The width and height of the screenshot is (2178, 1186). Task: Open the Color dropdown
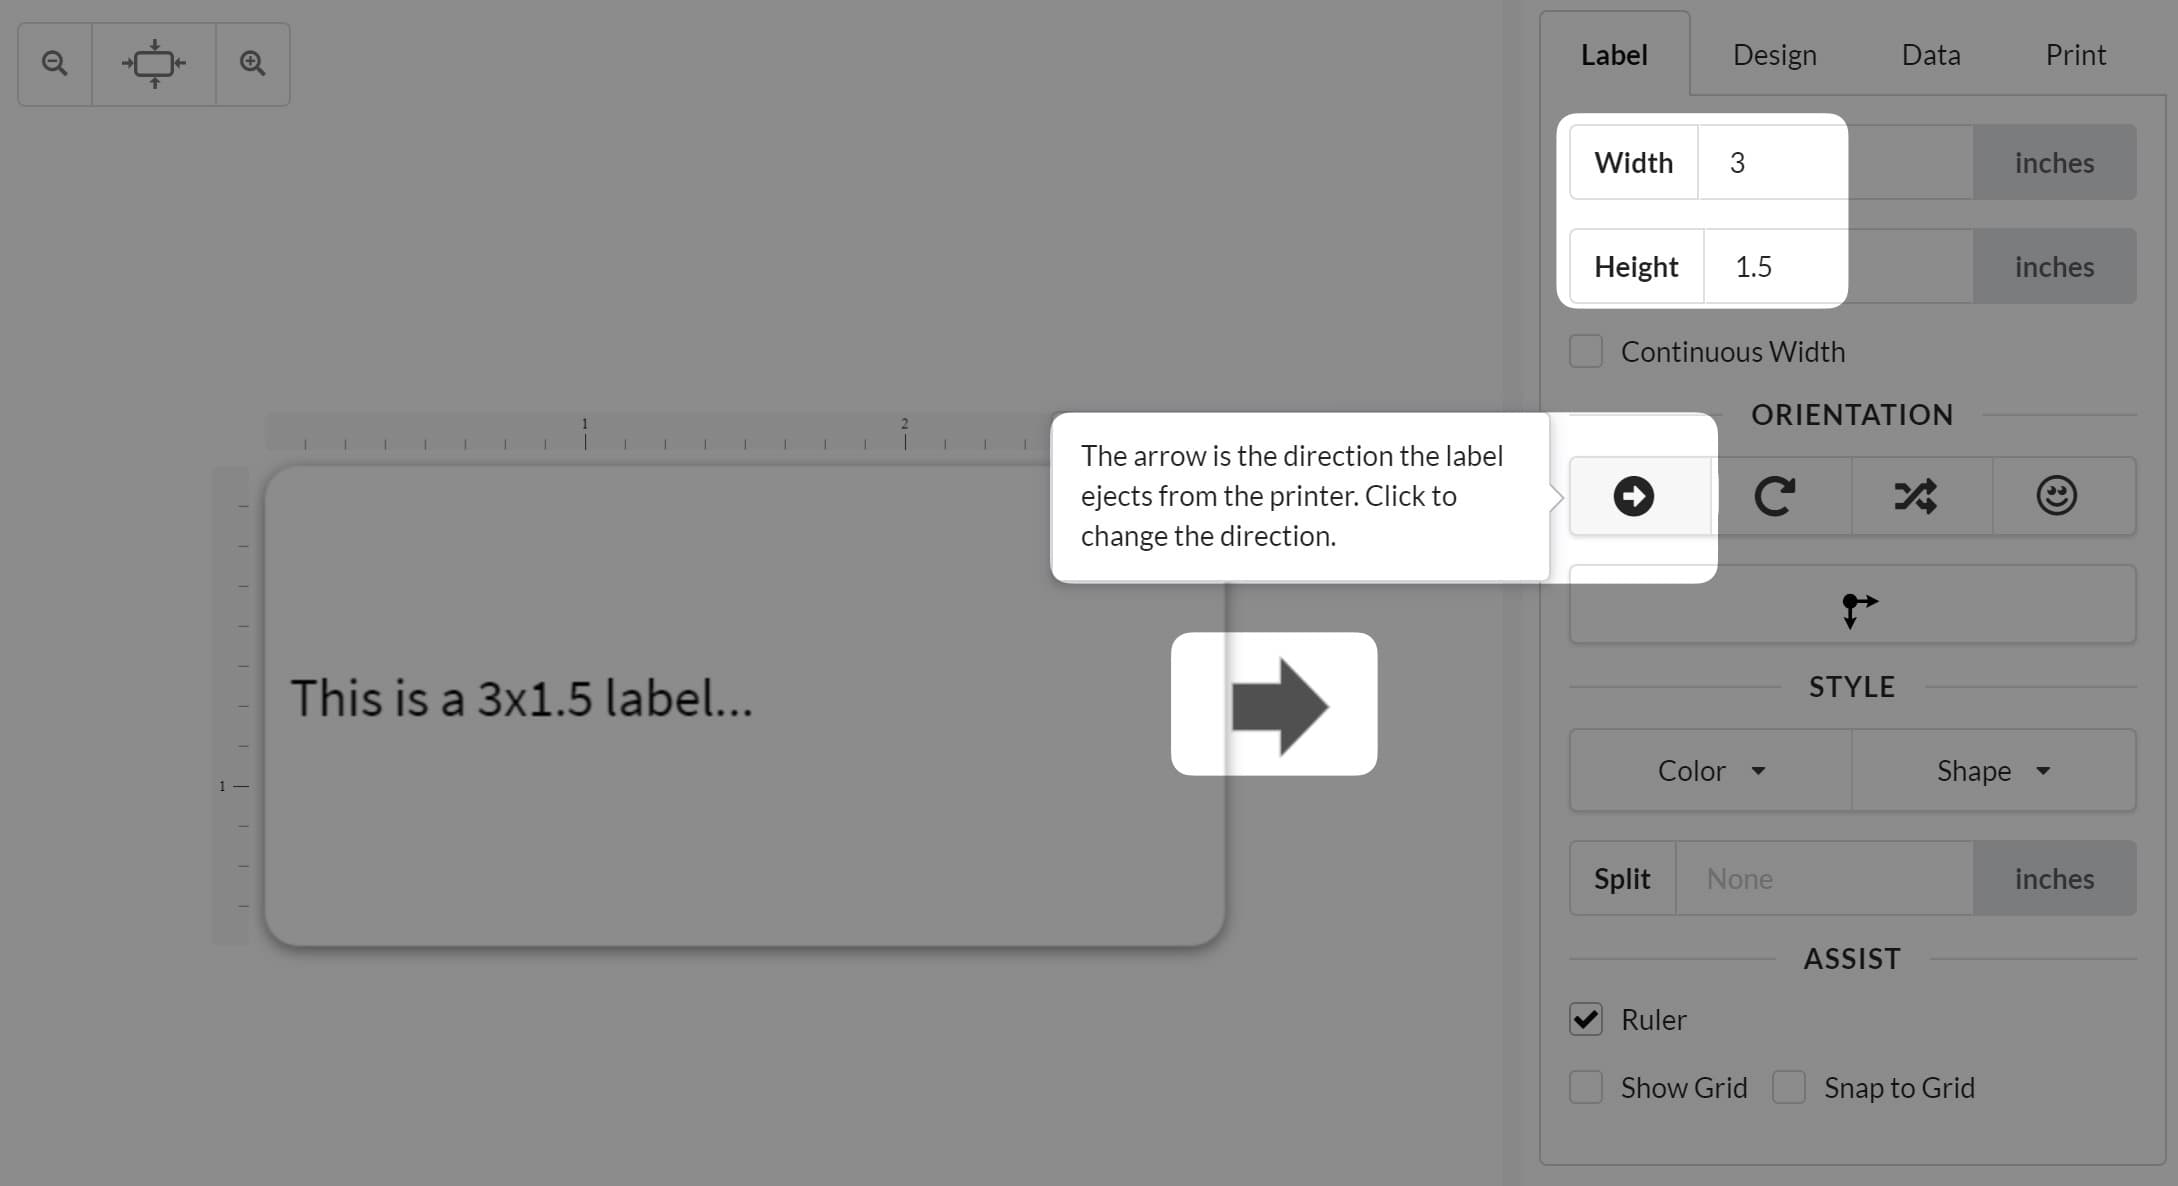pyautogui.click(x=1711, y=771)
